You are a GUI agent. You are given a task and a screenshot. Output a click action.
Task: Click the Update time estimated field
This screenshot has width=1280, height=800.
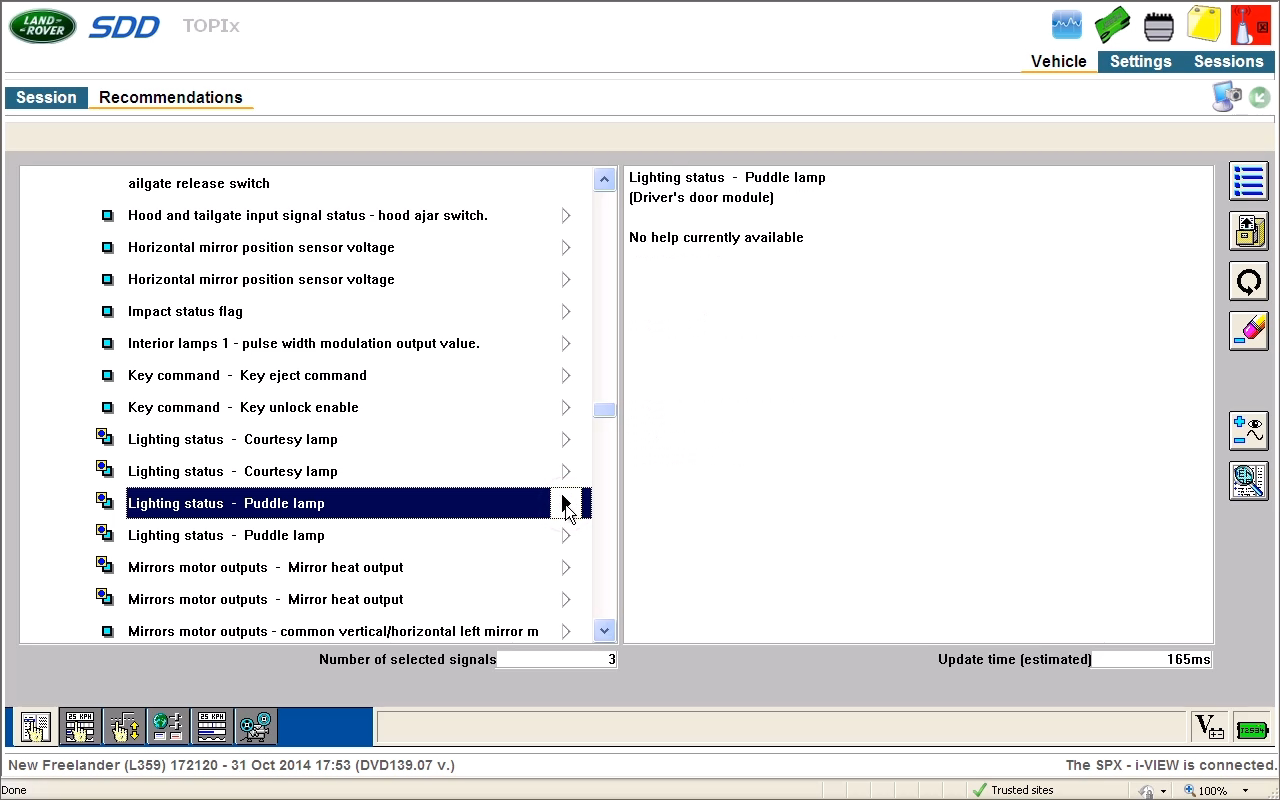(1152, 659)
